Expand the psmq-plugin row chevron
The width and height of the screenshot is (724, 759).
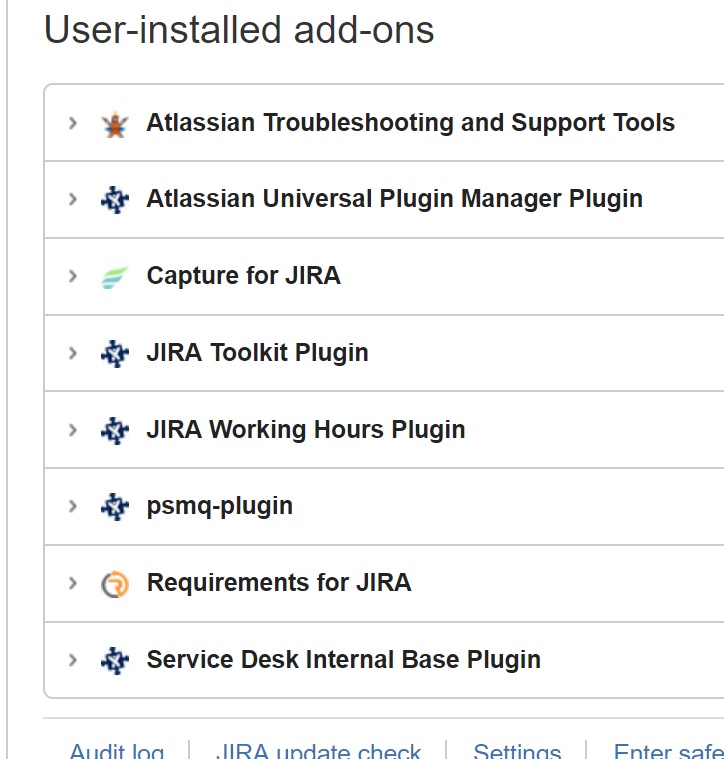pyautogui.click(x=73, y=506)
